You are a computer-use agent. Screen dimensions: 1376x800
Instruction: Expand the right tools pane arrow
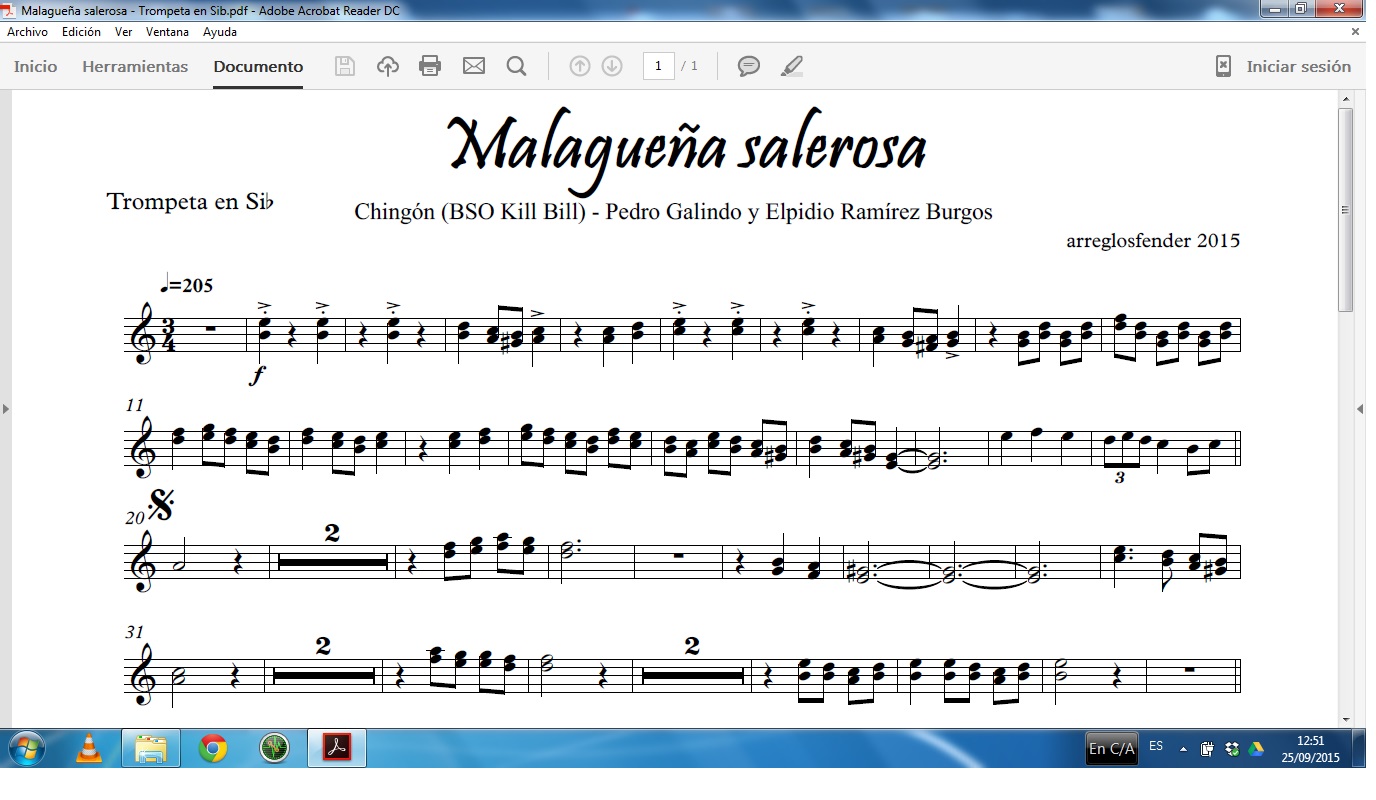point(1360,409)
